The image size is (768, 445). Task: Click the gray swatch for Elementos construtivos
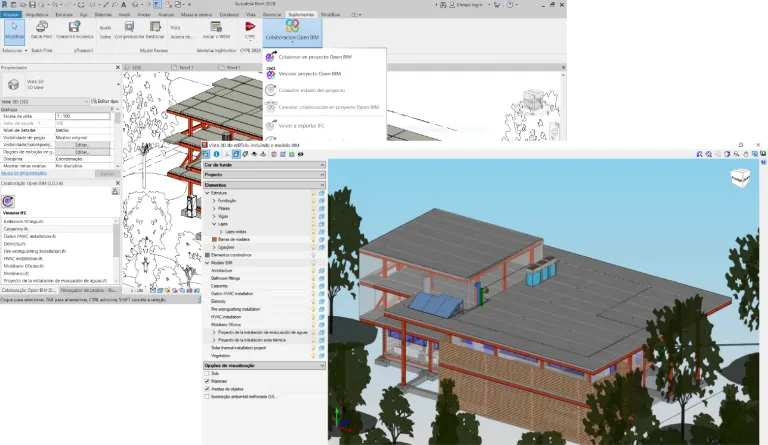coord(207,255)
